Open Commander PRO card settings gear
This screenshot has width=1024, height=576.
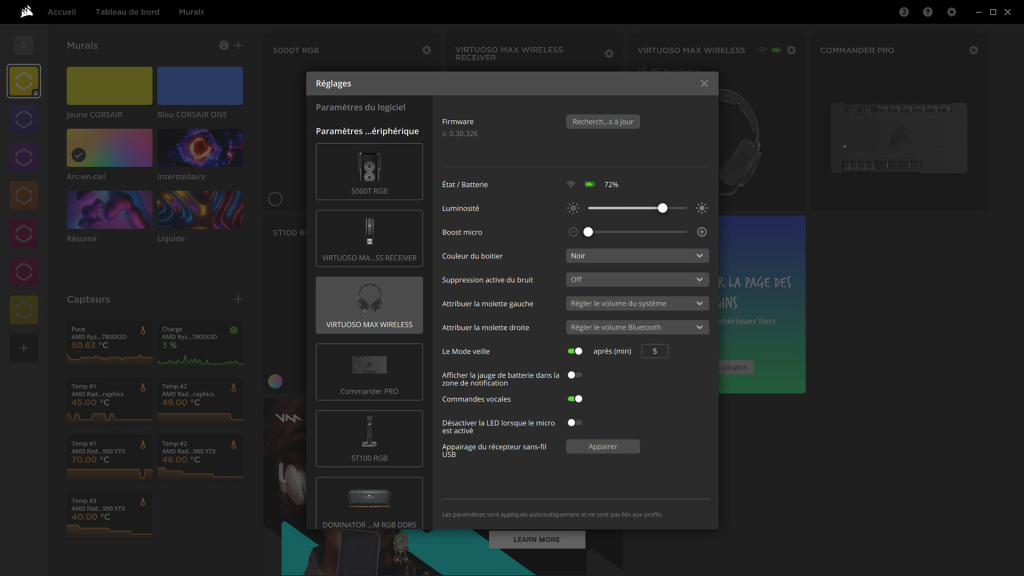point(973,50)
